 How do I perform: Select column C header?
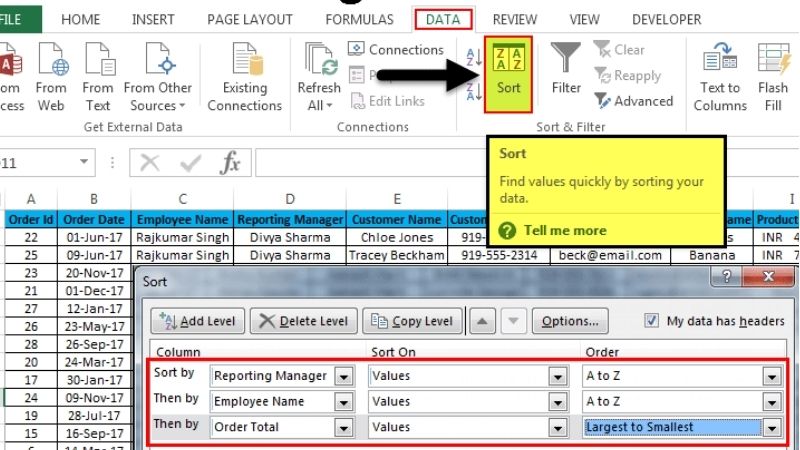point(183,199)
